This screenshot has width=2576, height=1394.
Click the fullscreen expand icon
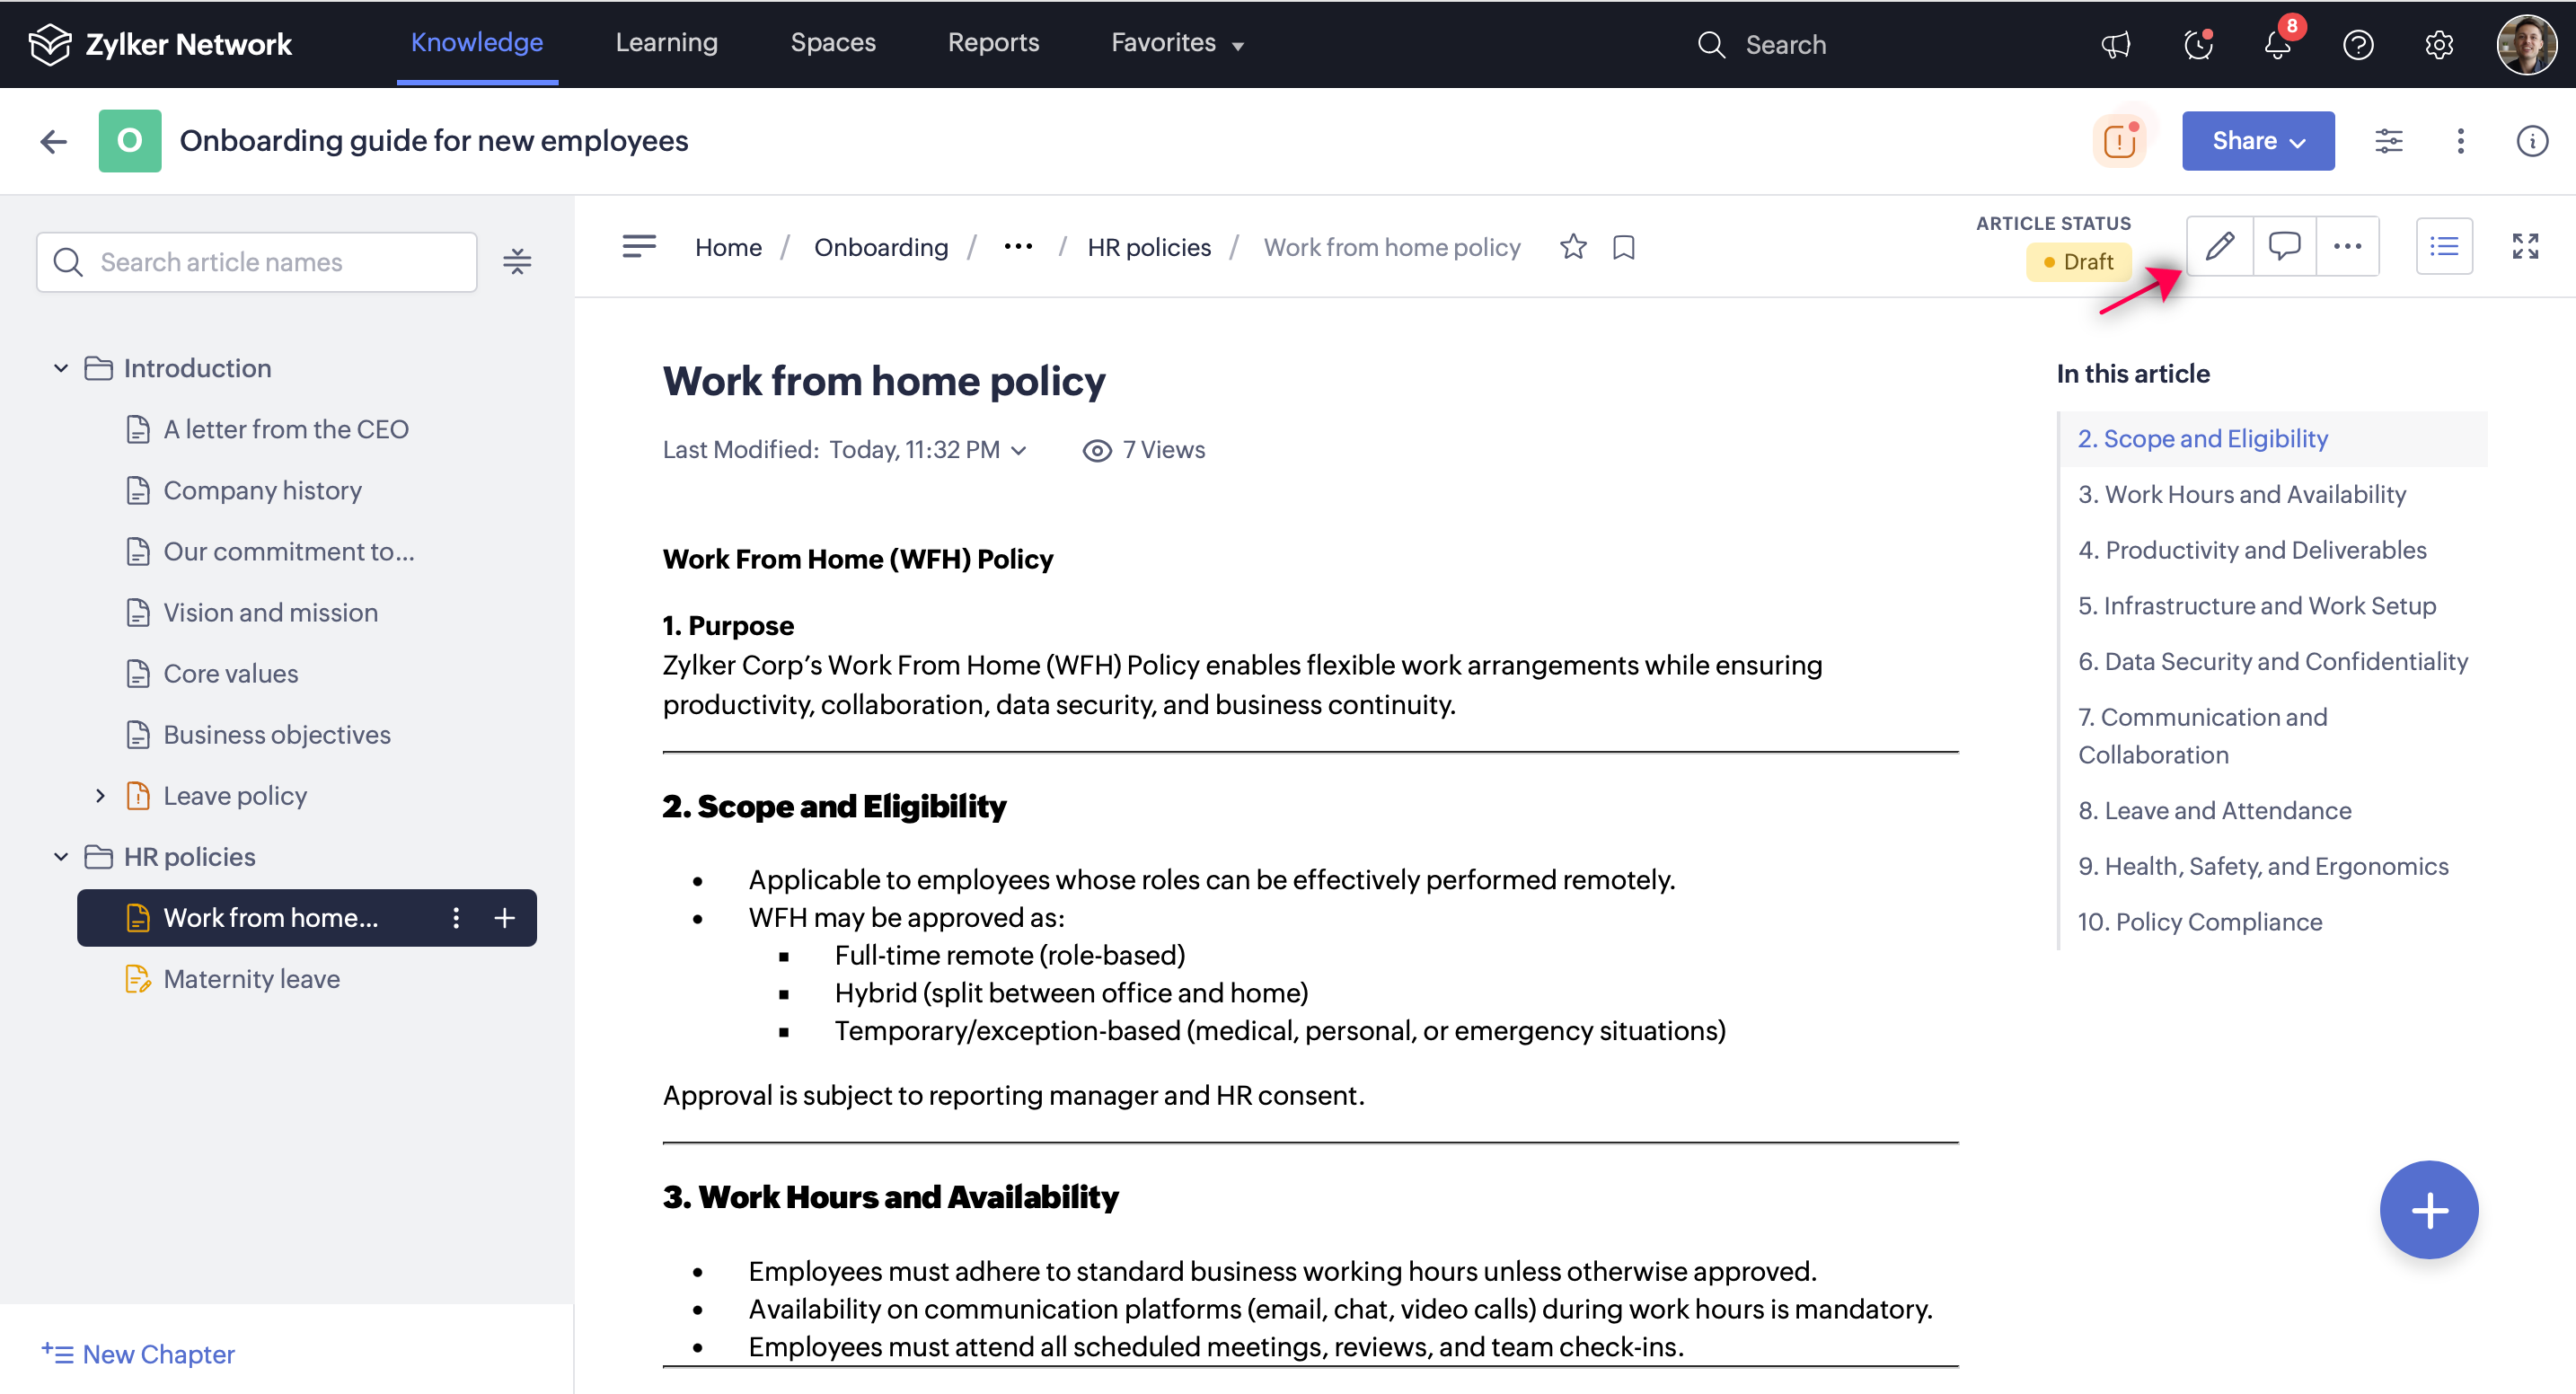(x=2525, y=246)
